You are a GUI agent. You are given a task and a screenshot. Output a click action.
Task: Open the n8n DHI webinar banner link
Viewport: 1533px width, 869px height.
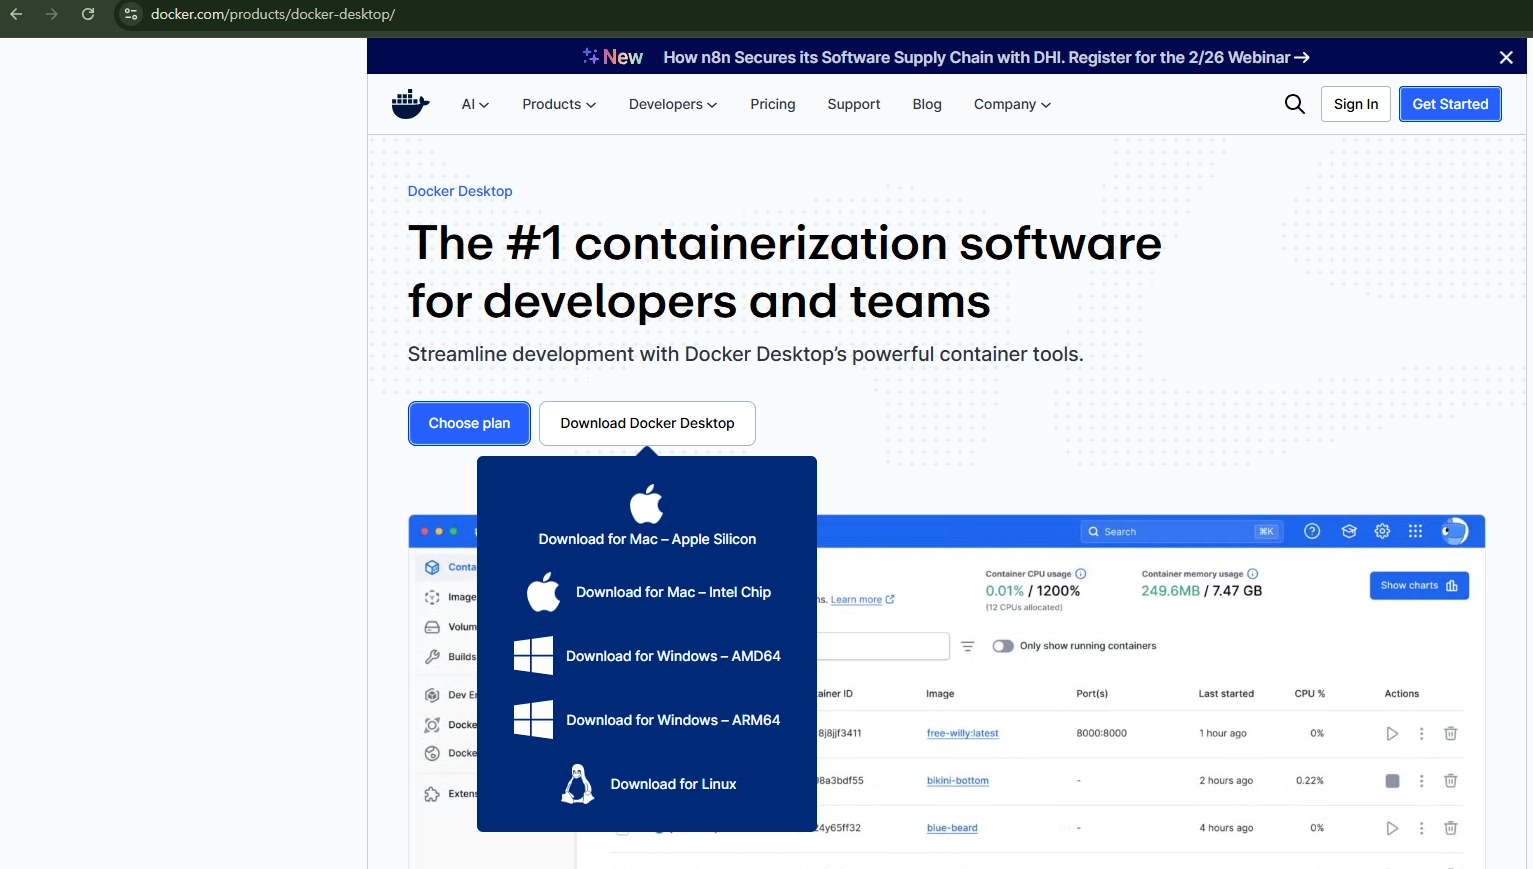click(x=986, y=57)
